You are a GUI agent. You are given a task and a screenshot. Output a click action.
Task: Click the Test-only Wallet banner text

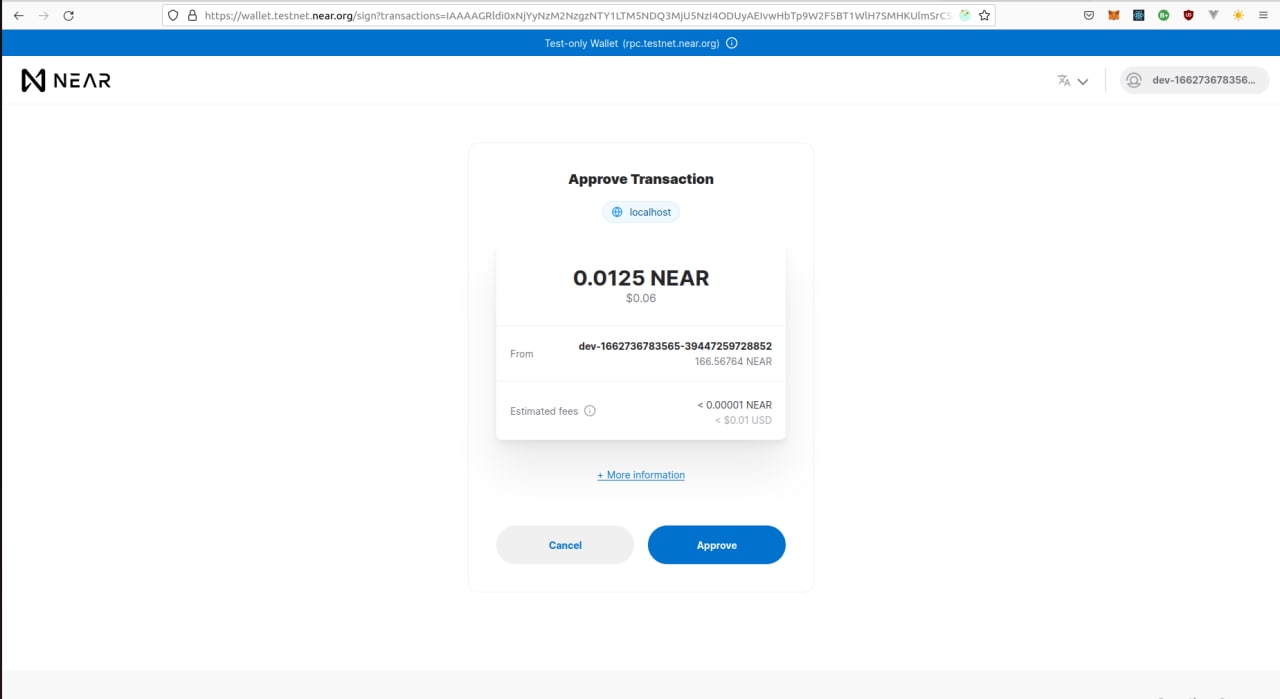632,43
